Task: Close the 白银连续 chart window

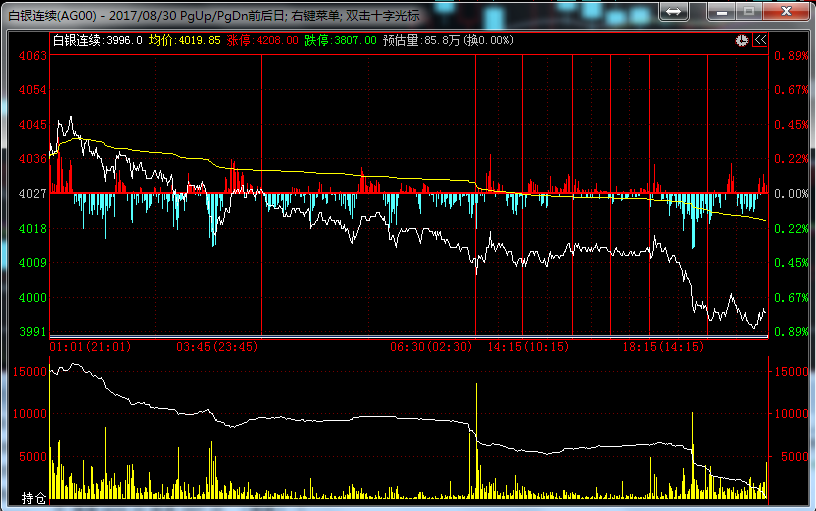Action: [786, 11]
